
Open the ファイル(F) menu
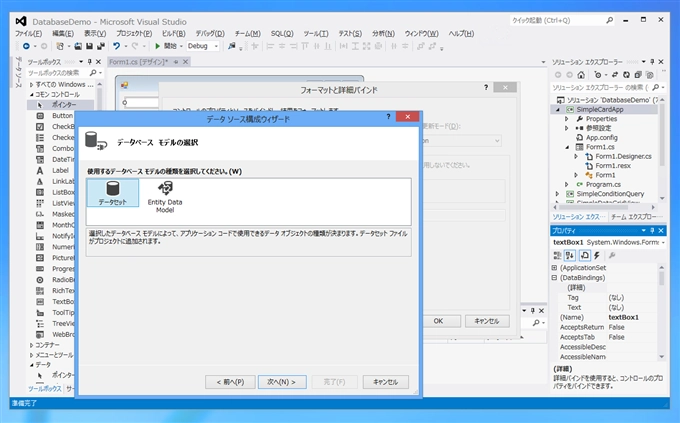(x=29, y=33)
